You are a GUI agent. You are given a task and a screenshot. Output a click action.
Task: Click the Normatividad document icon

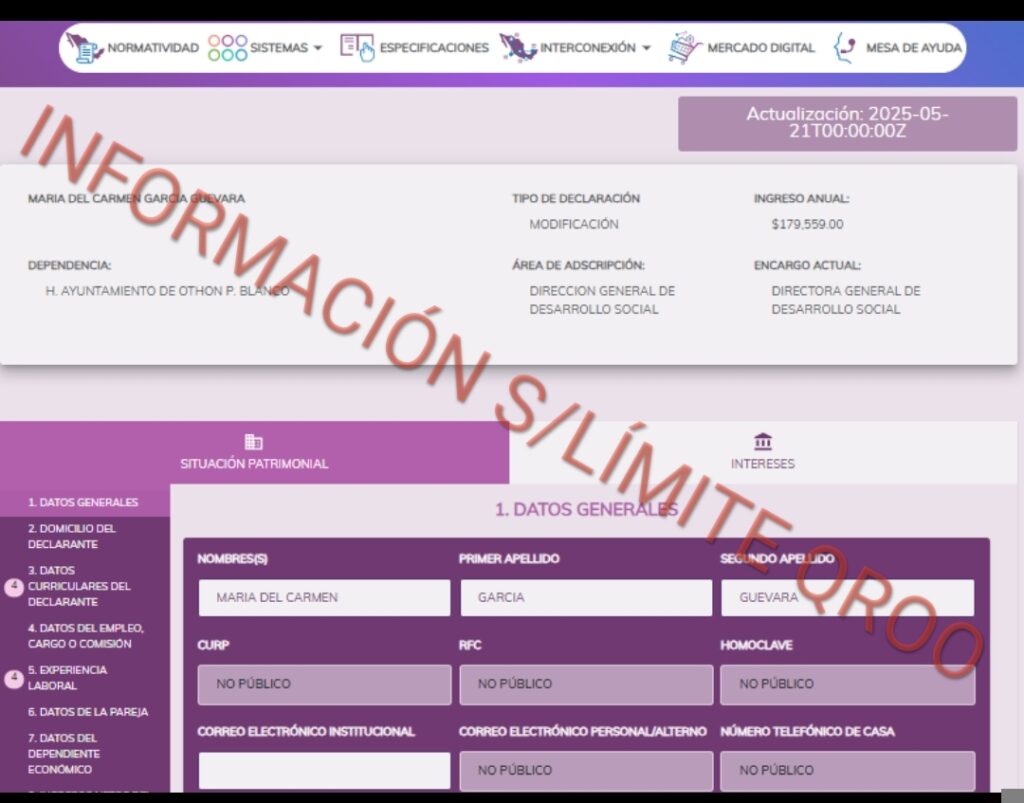point(84,47)
